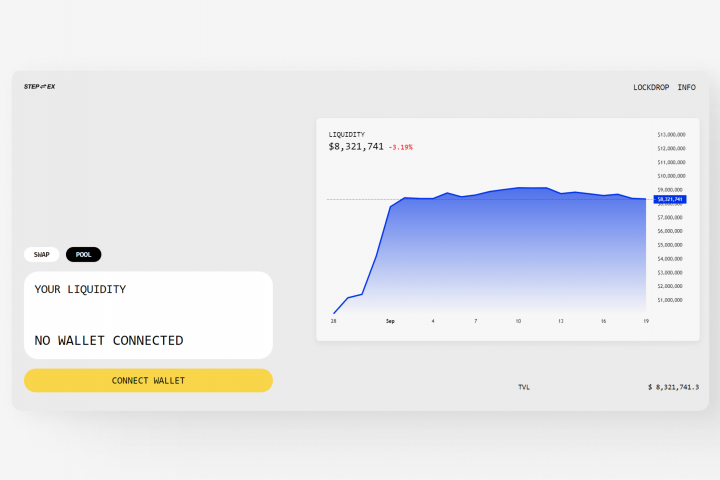Screen dimensions: 720x480
Task: Click the $13,000,000 axis label
Action: [671, 135]
